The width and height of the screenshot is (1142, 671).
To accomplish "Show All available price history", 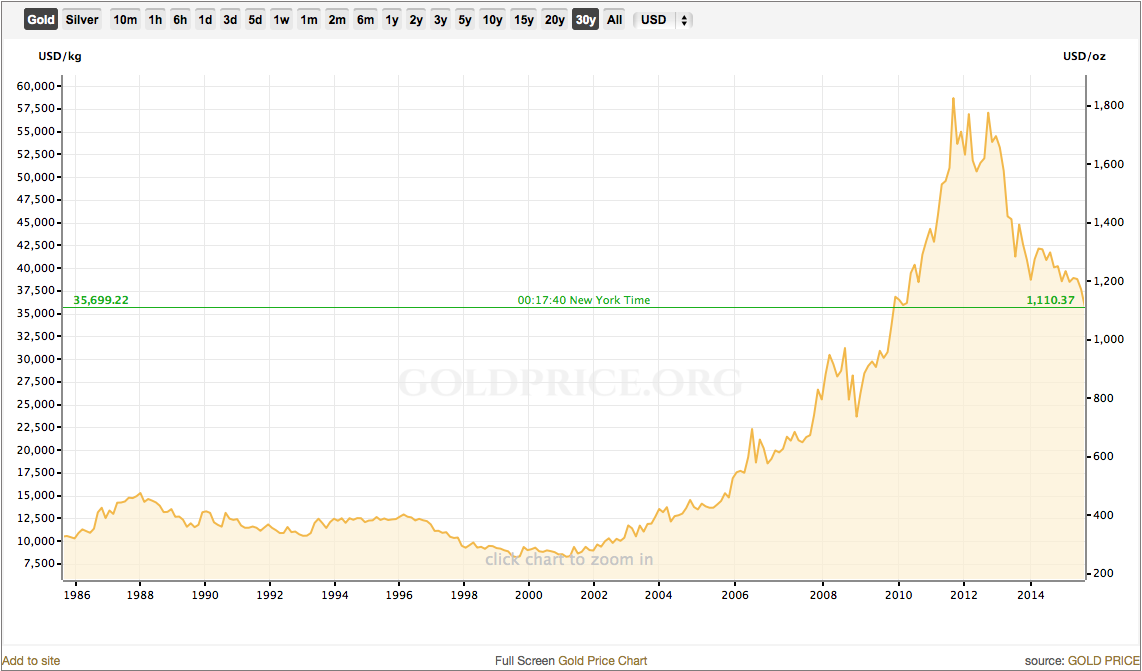I will coord(615,20).
